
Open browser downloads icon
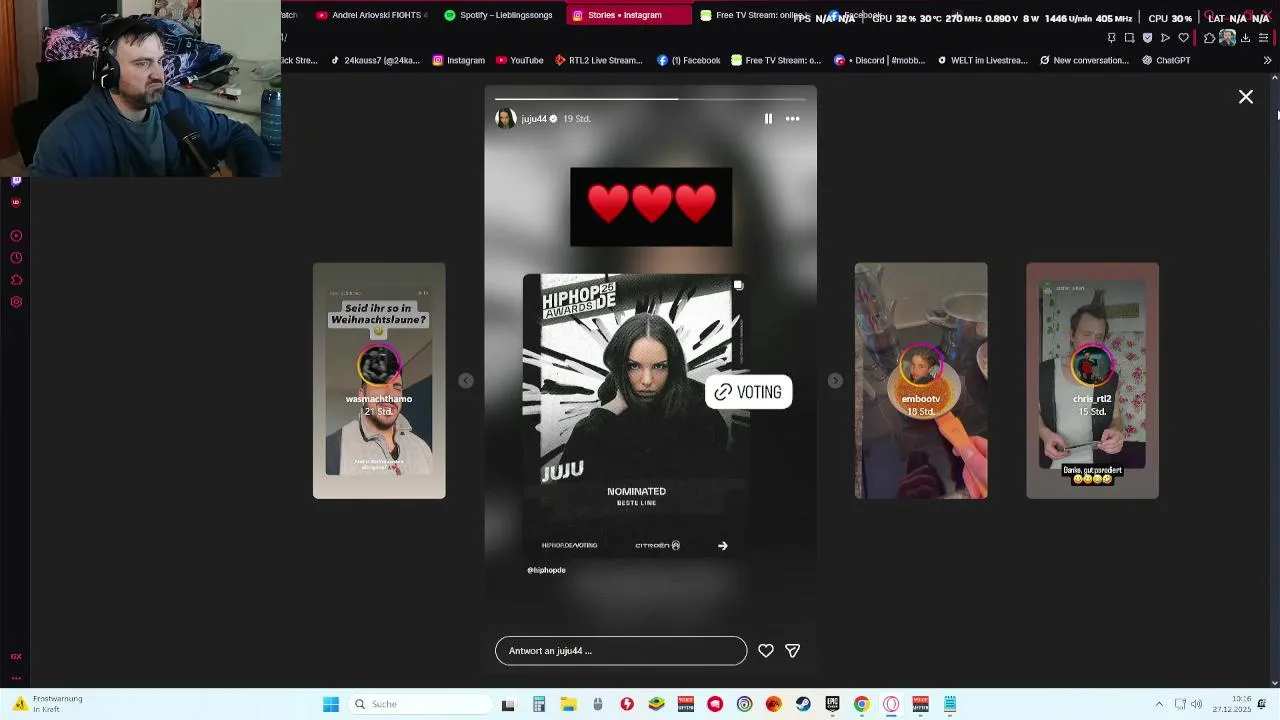pyautogui.click(x=1245, y=38)
